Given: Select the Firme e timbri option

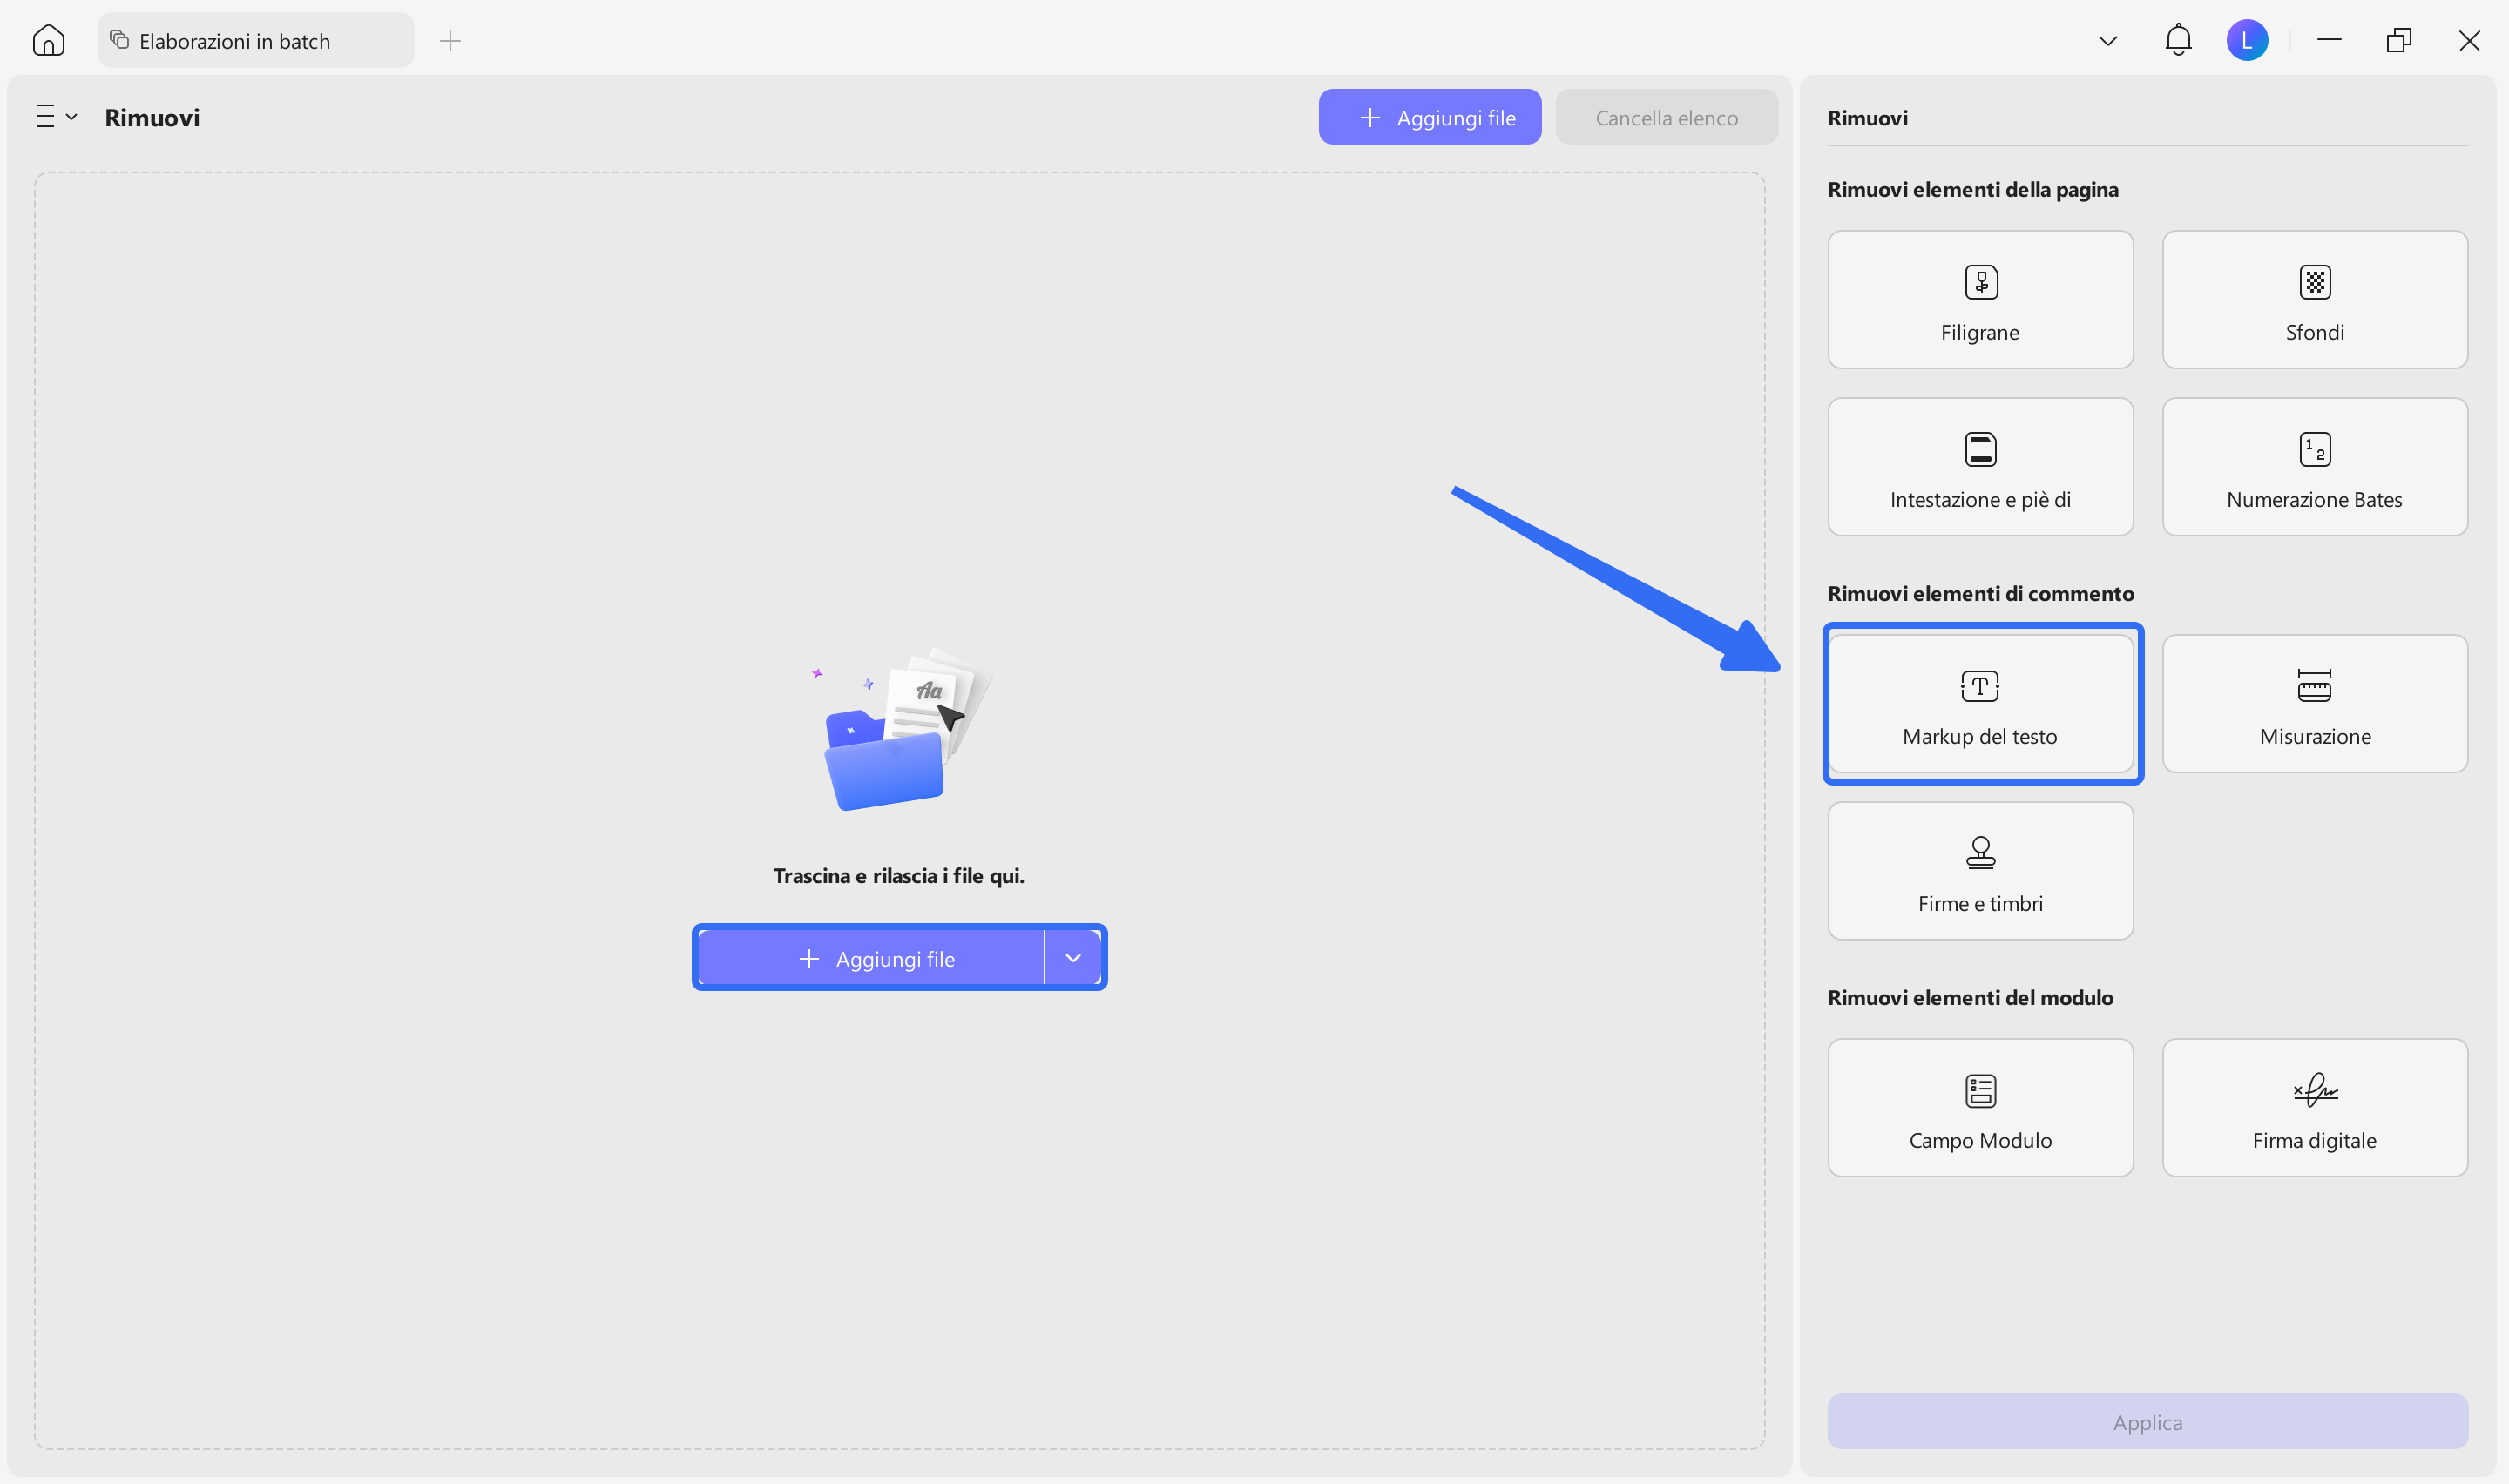Looking at the screenshot, I should click(x=1980, y=870).
